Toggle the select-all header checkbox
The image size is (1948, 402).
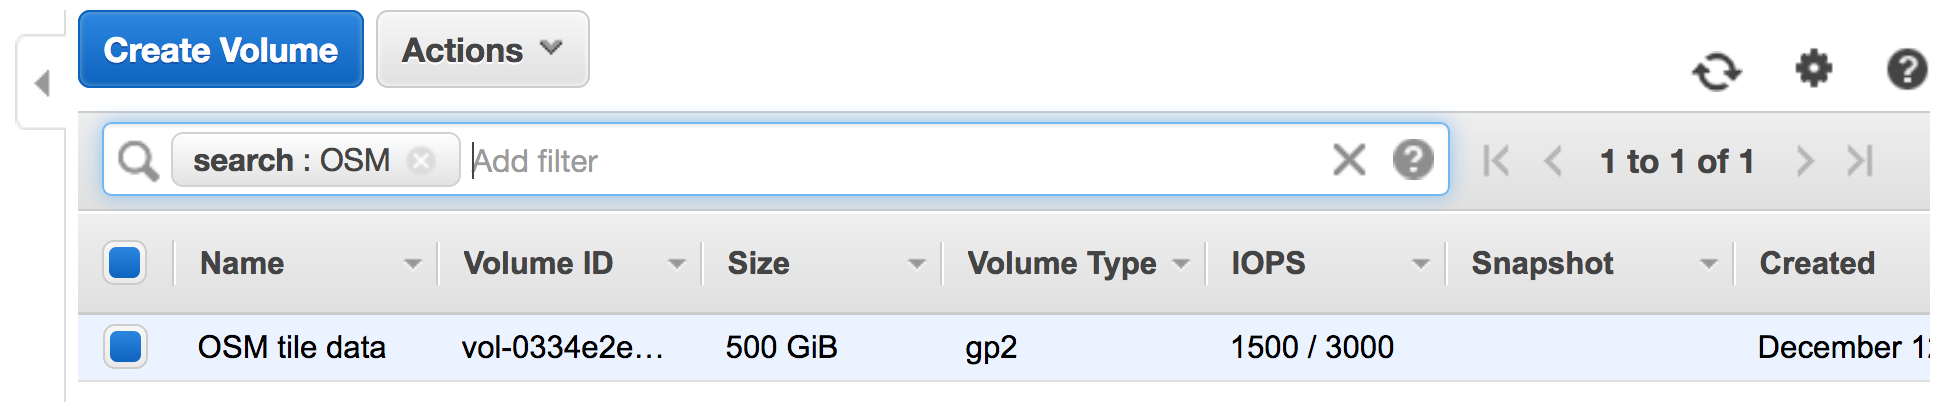pos(125,263)
